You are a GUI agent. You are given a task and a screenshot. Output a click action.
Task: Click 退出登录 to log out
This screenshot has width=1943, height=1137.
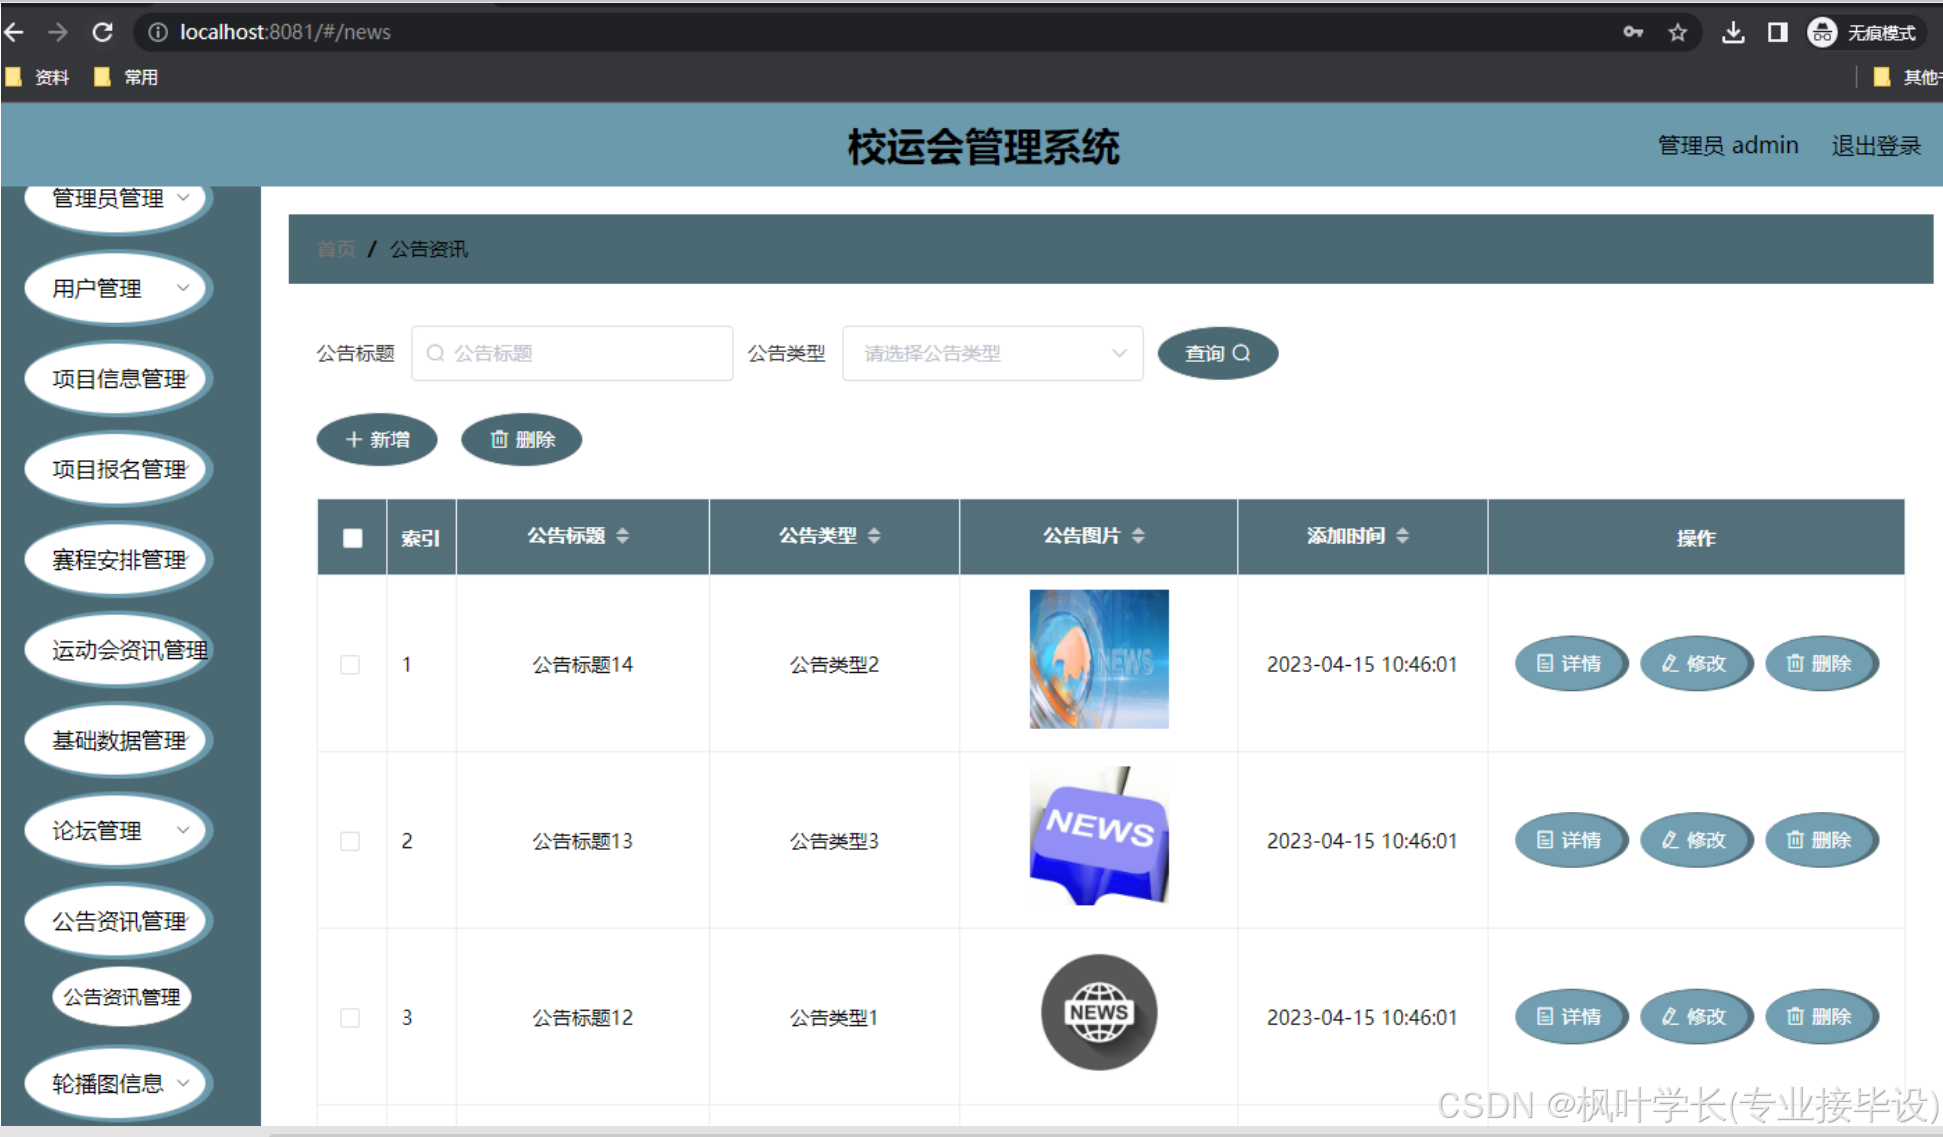[x=1876, y=146]
